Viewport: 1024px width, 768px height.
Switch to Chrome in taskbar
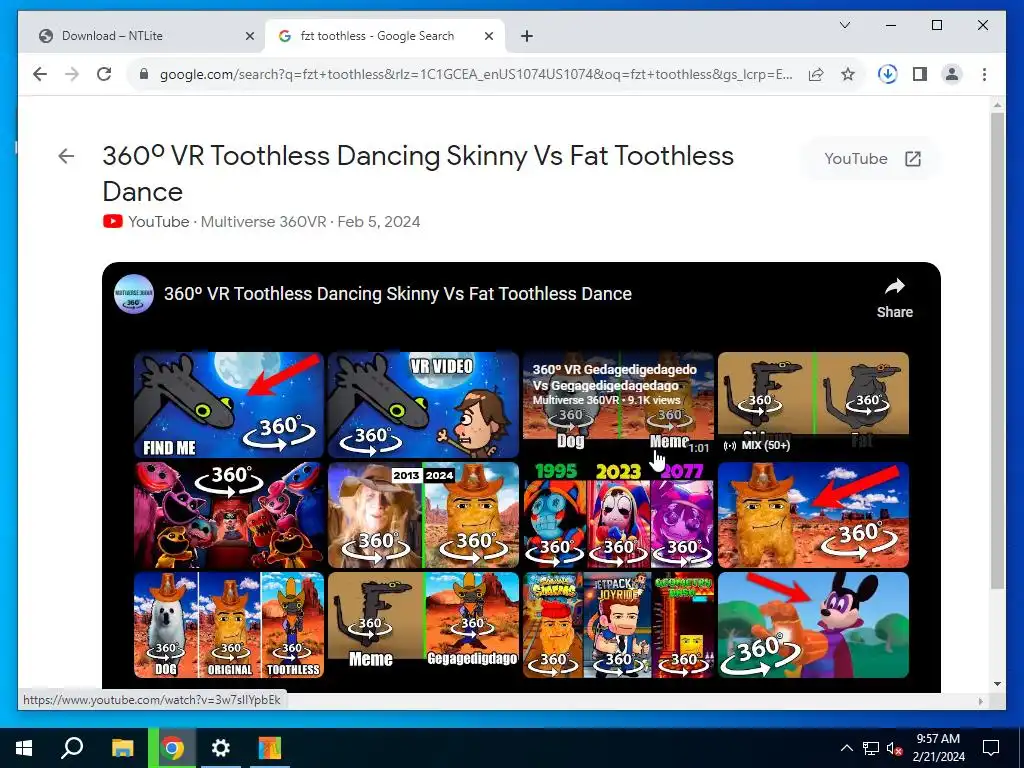tap(172, 748)
